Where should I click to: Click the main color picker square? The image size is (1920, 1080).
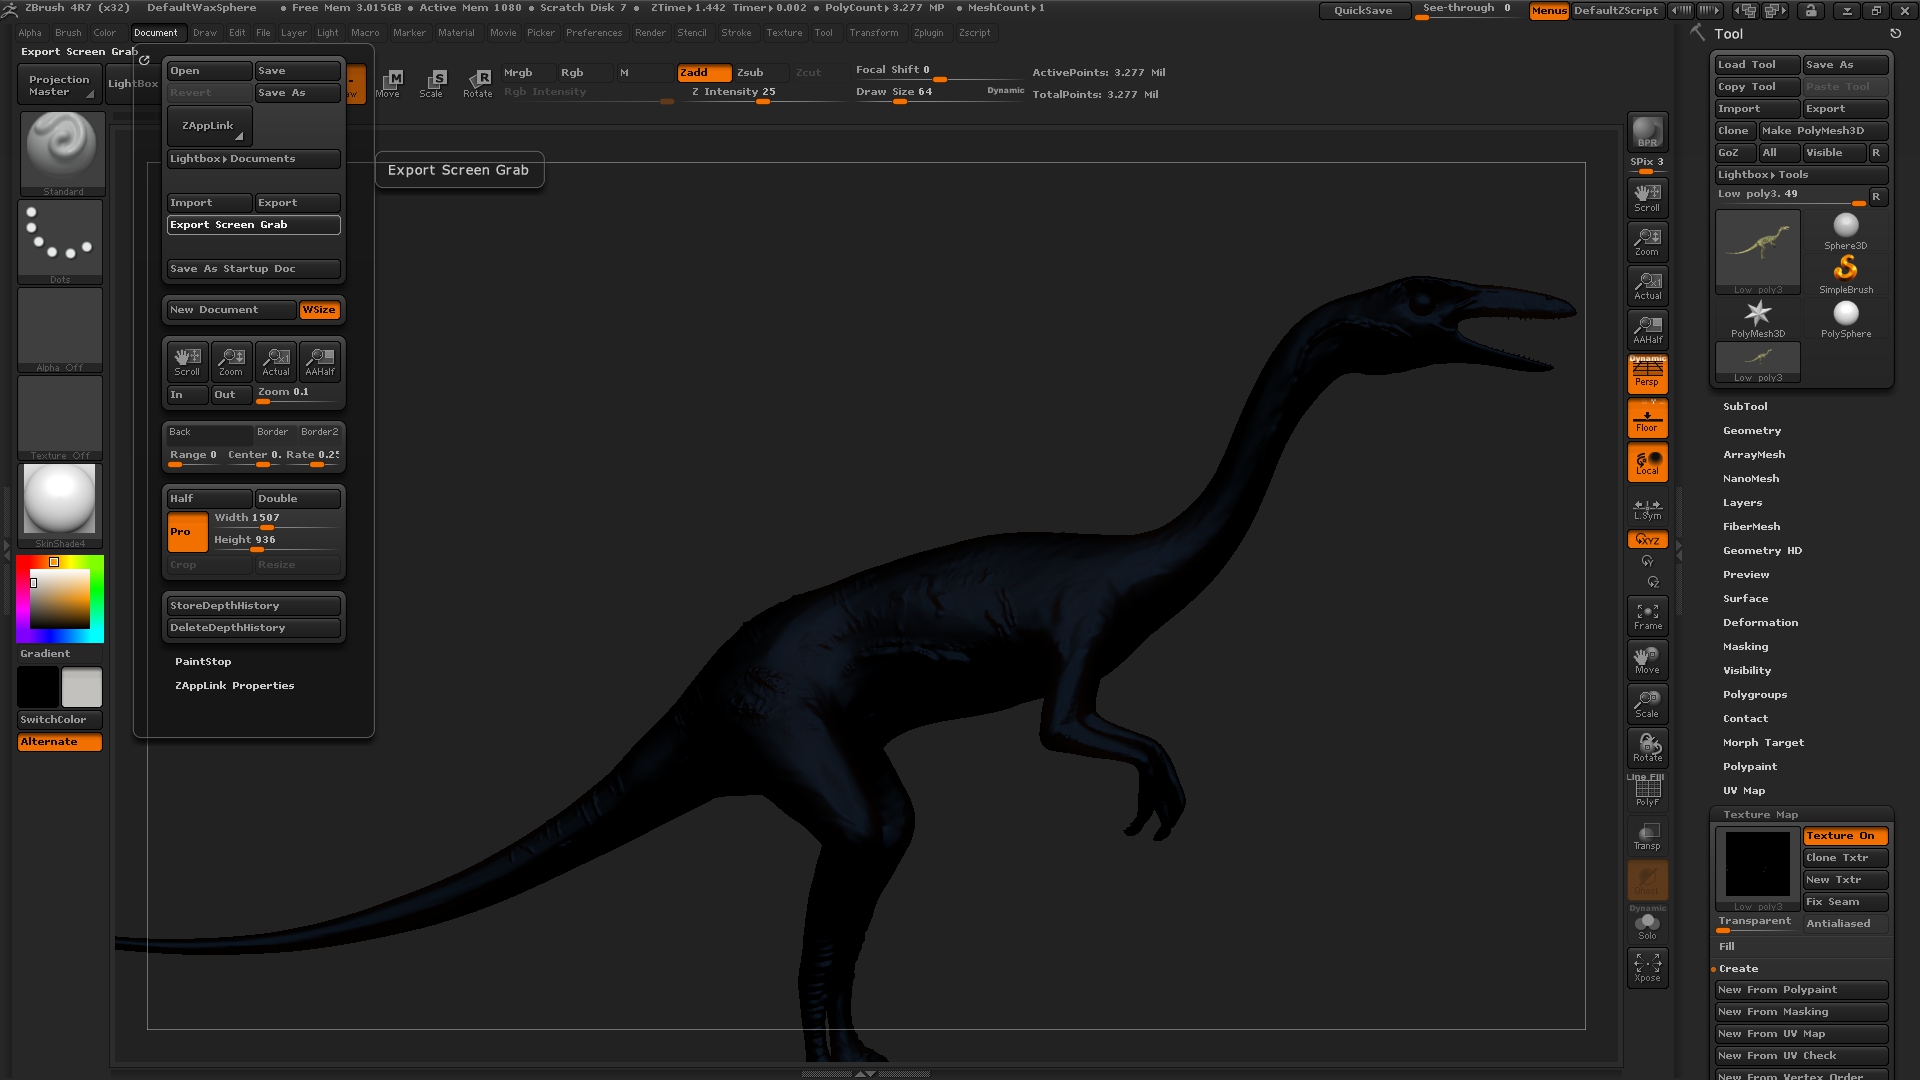pyautogui.click(x=59, y=598)
